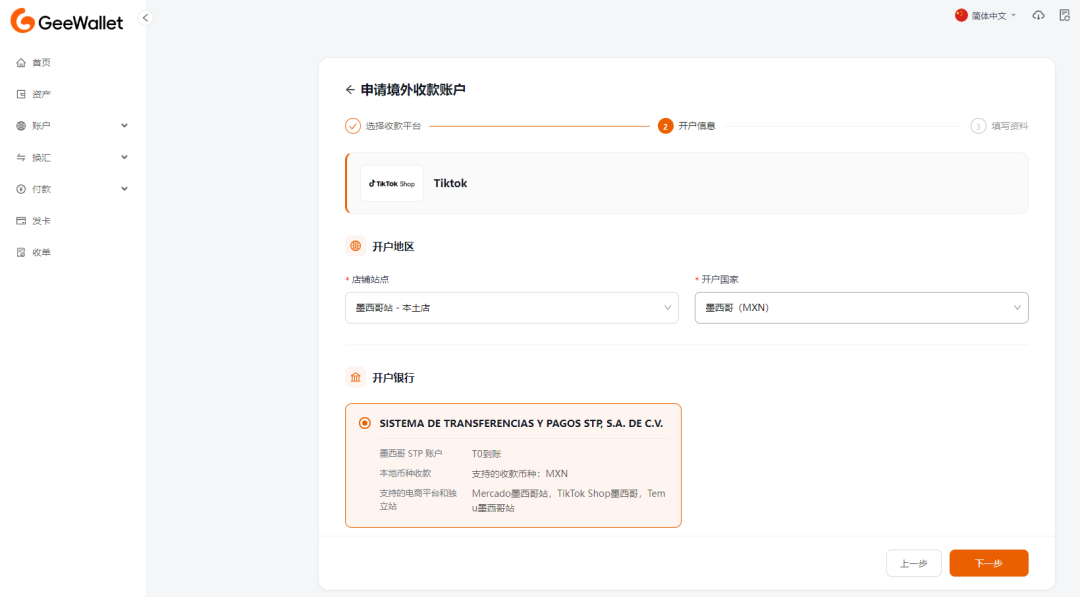
Task: Click the 选择收款平台 step label
Action: click(x=393, y=126)
